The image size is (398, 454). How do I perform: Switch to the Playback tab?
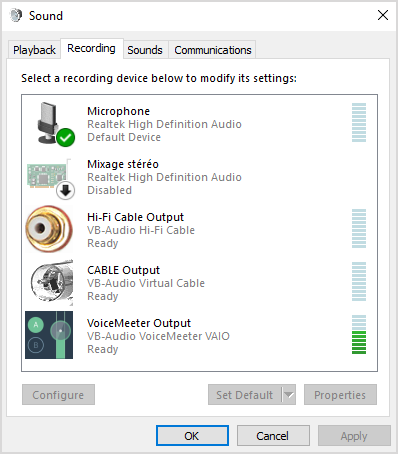point(34,50)
